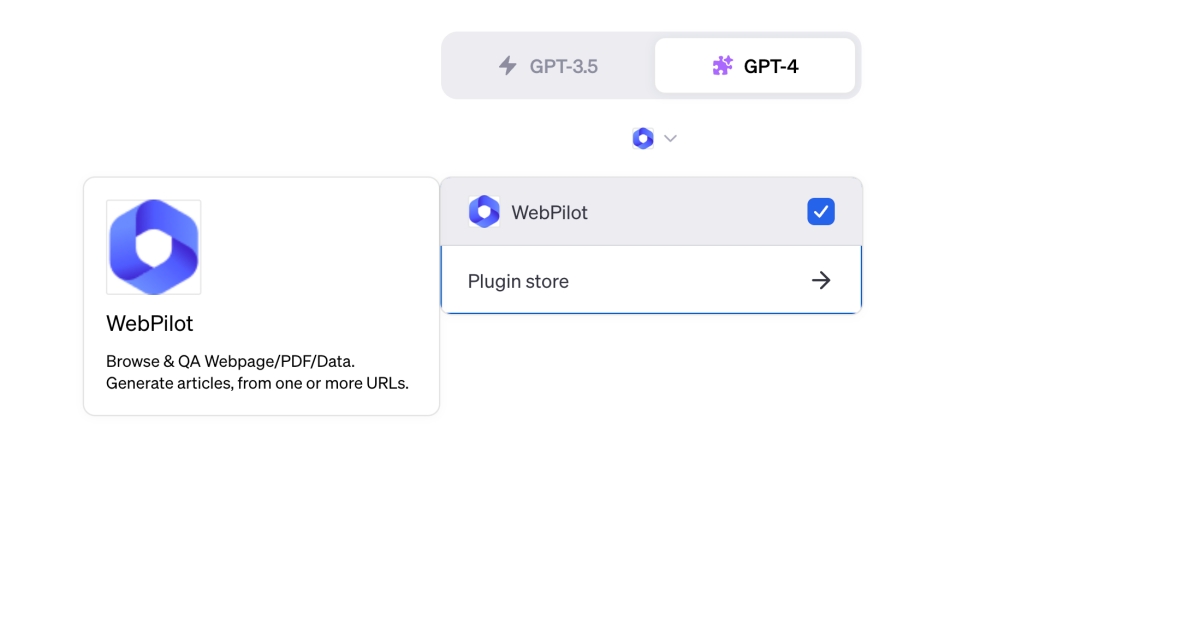Click the 'GPT-4' text label
1200x640 pixels.
[x=771, y=66]
